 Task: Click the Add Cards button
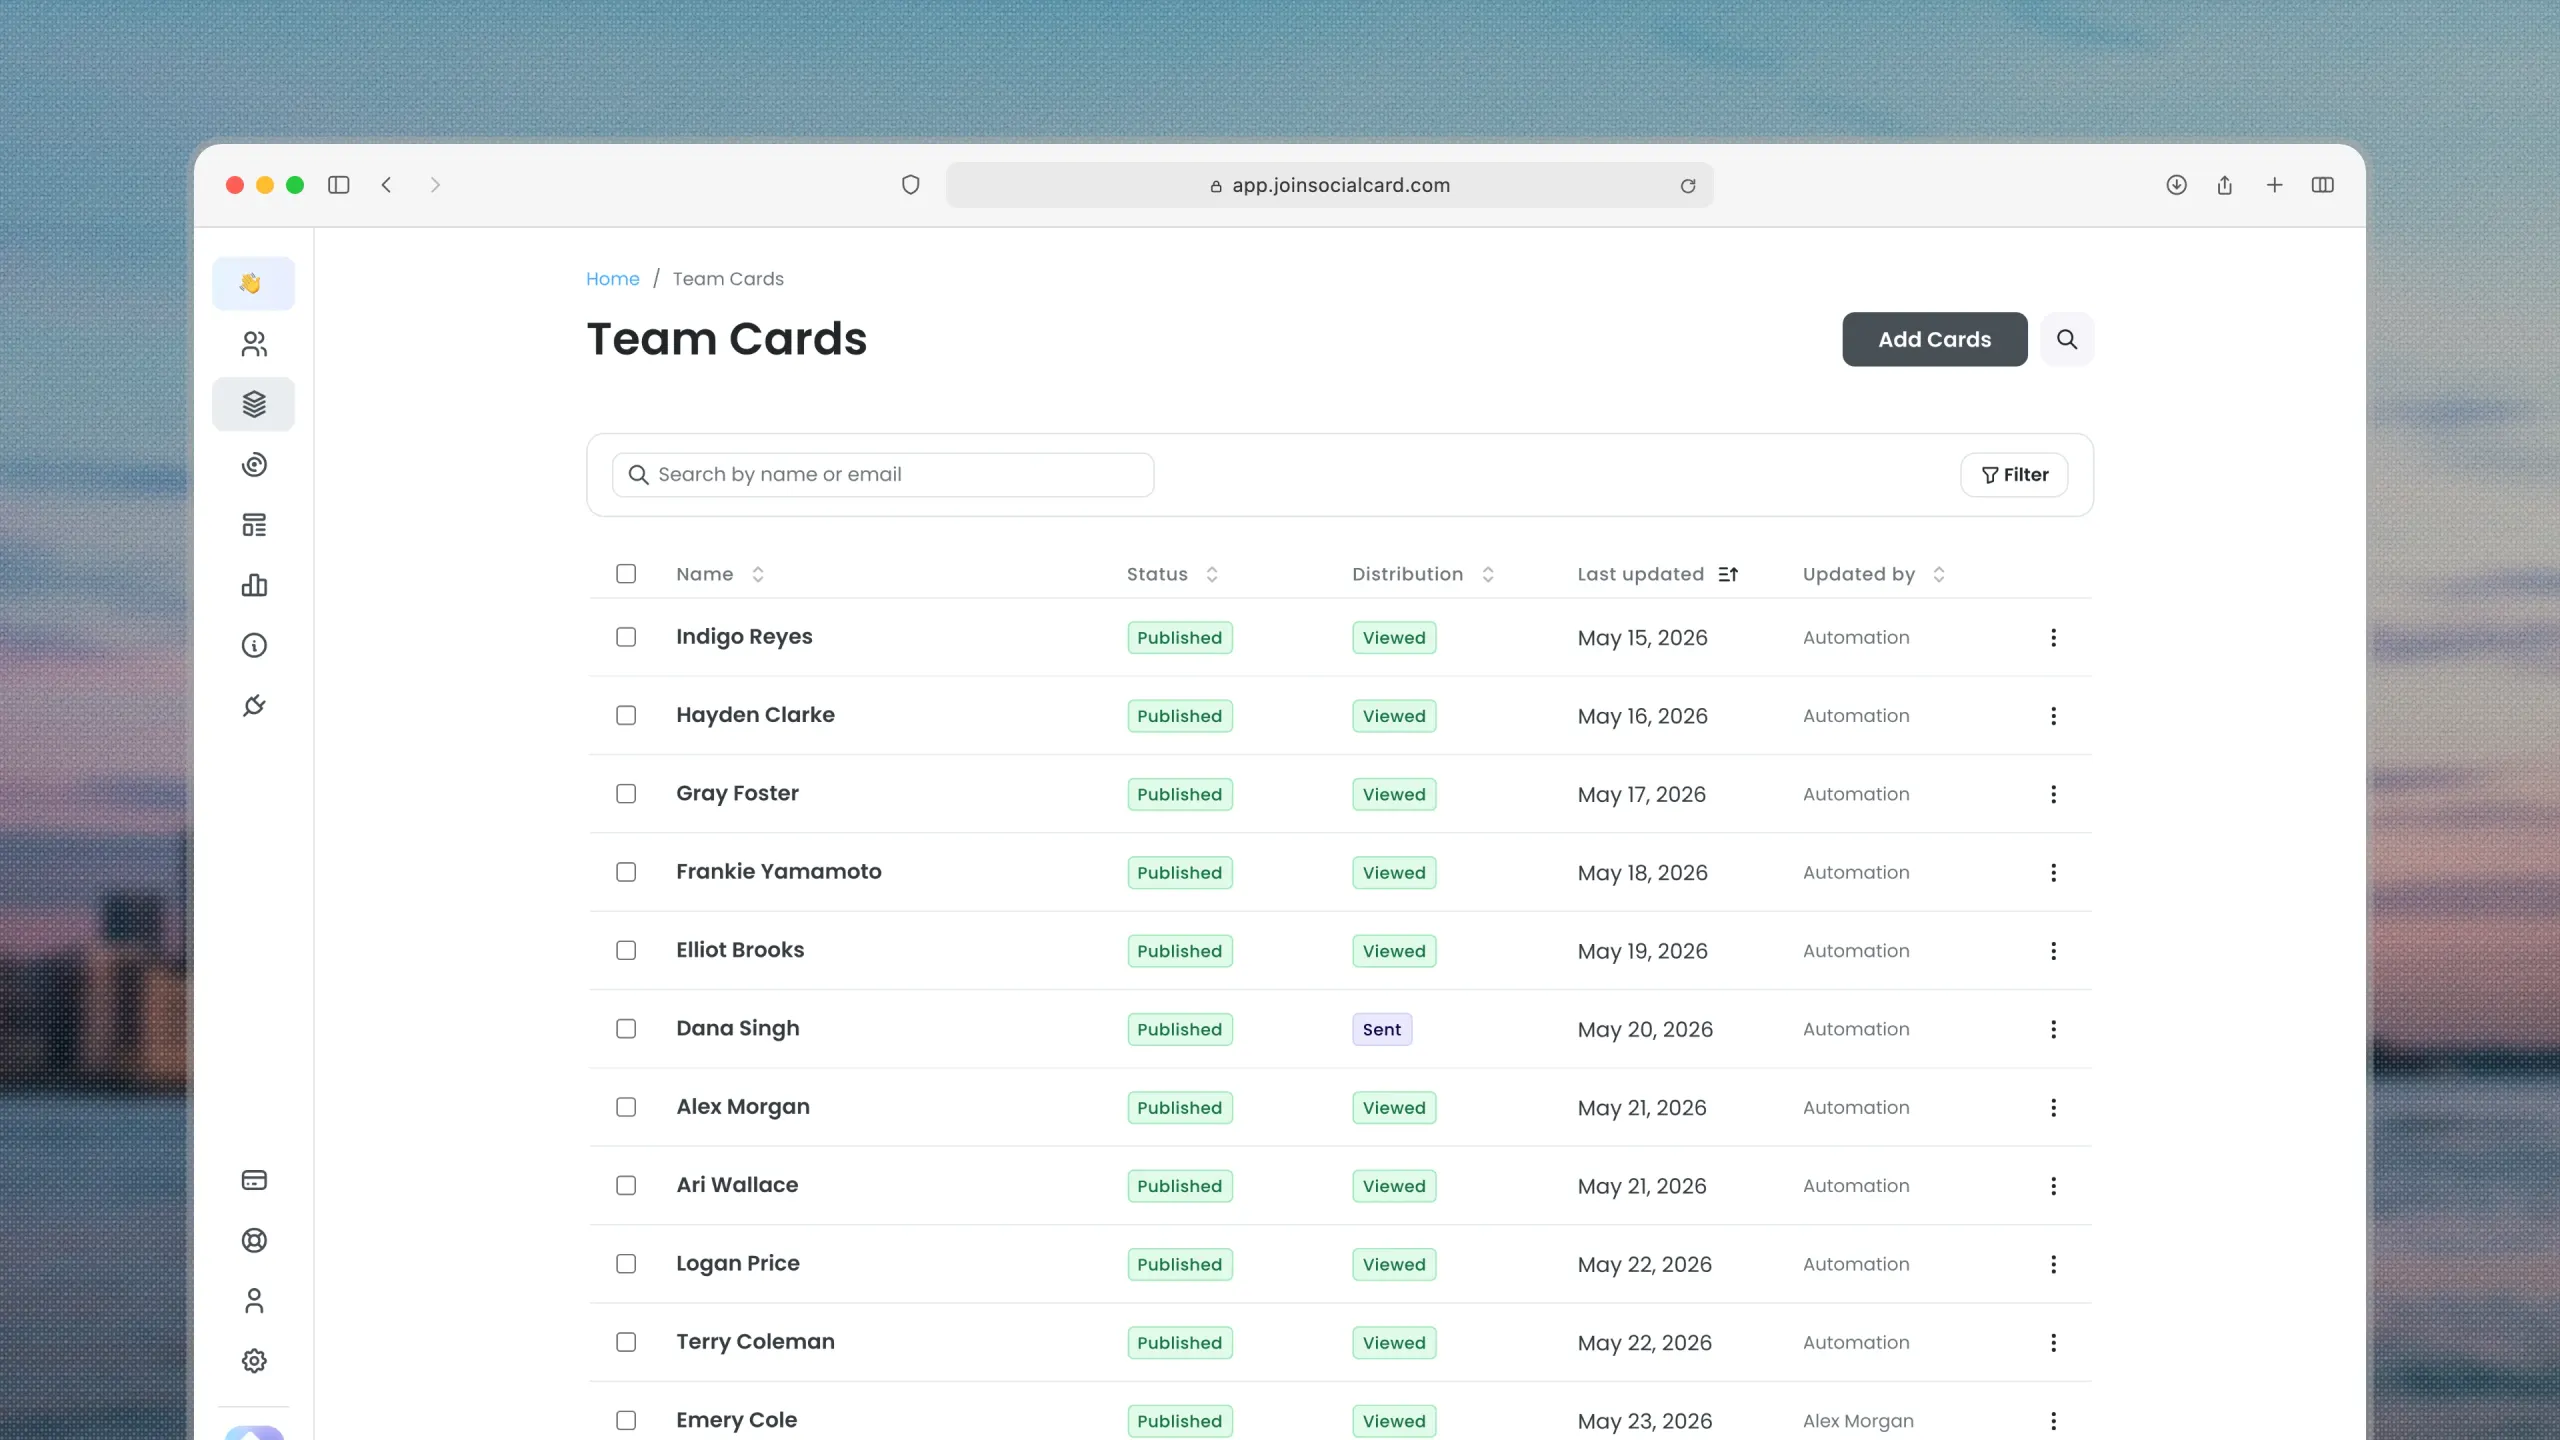click(x=1934, y=339)
